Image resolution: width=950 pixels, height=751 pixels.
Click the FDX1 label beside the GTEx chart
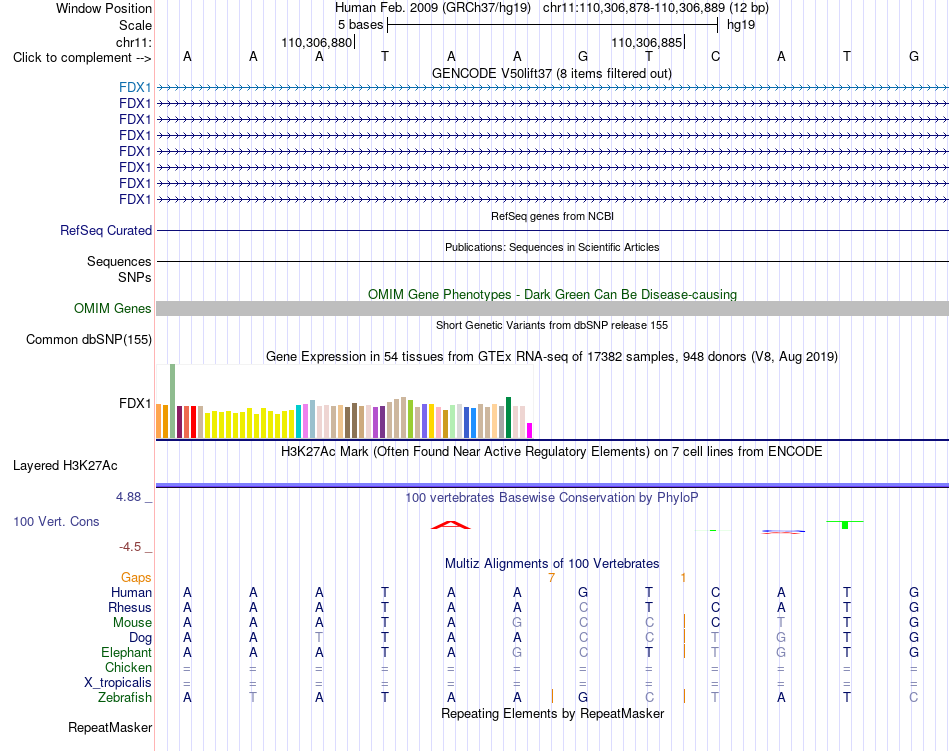click(135, 403)
